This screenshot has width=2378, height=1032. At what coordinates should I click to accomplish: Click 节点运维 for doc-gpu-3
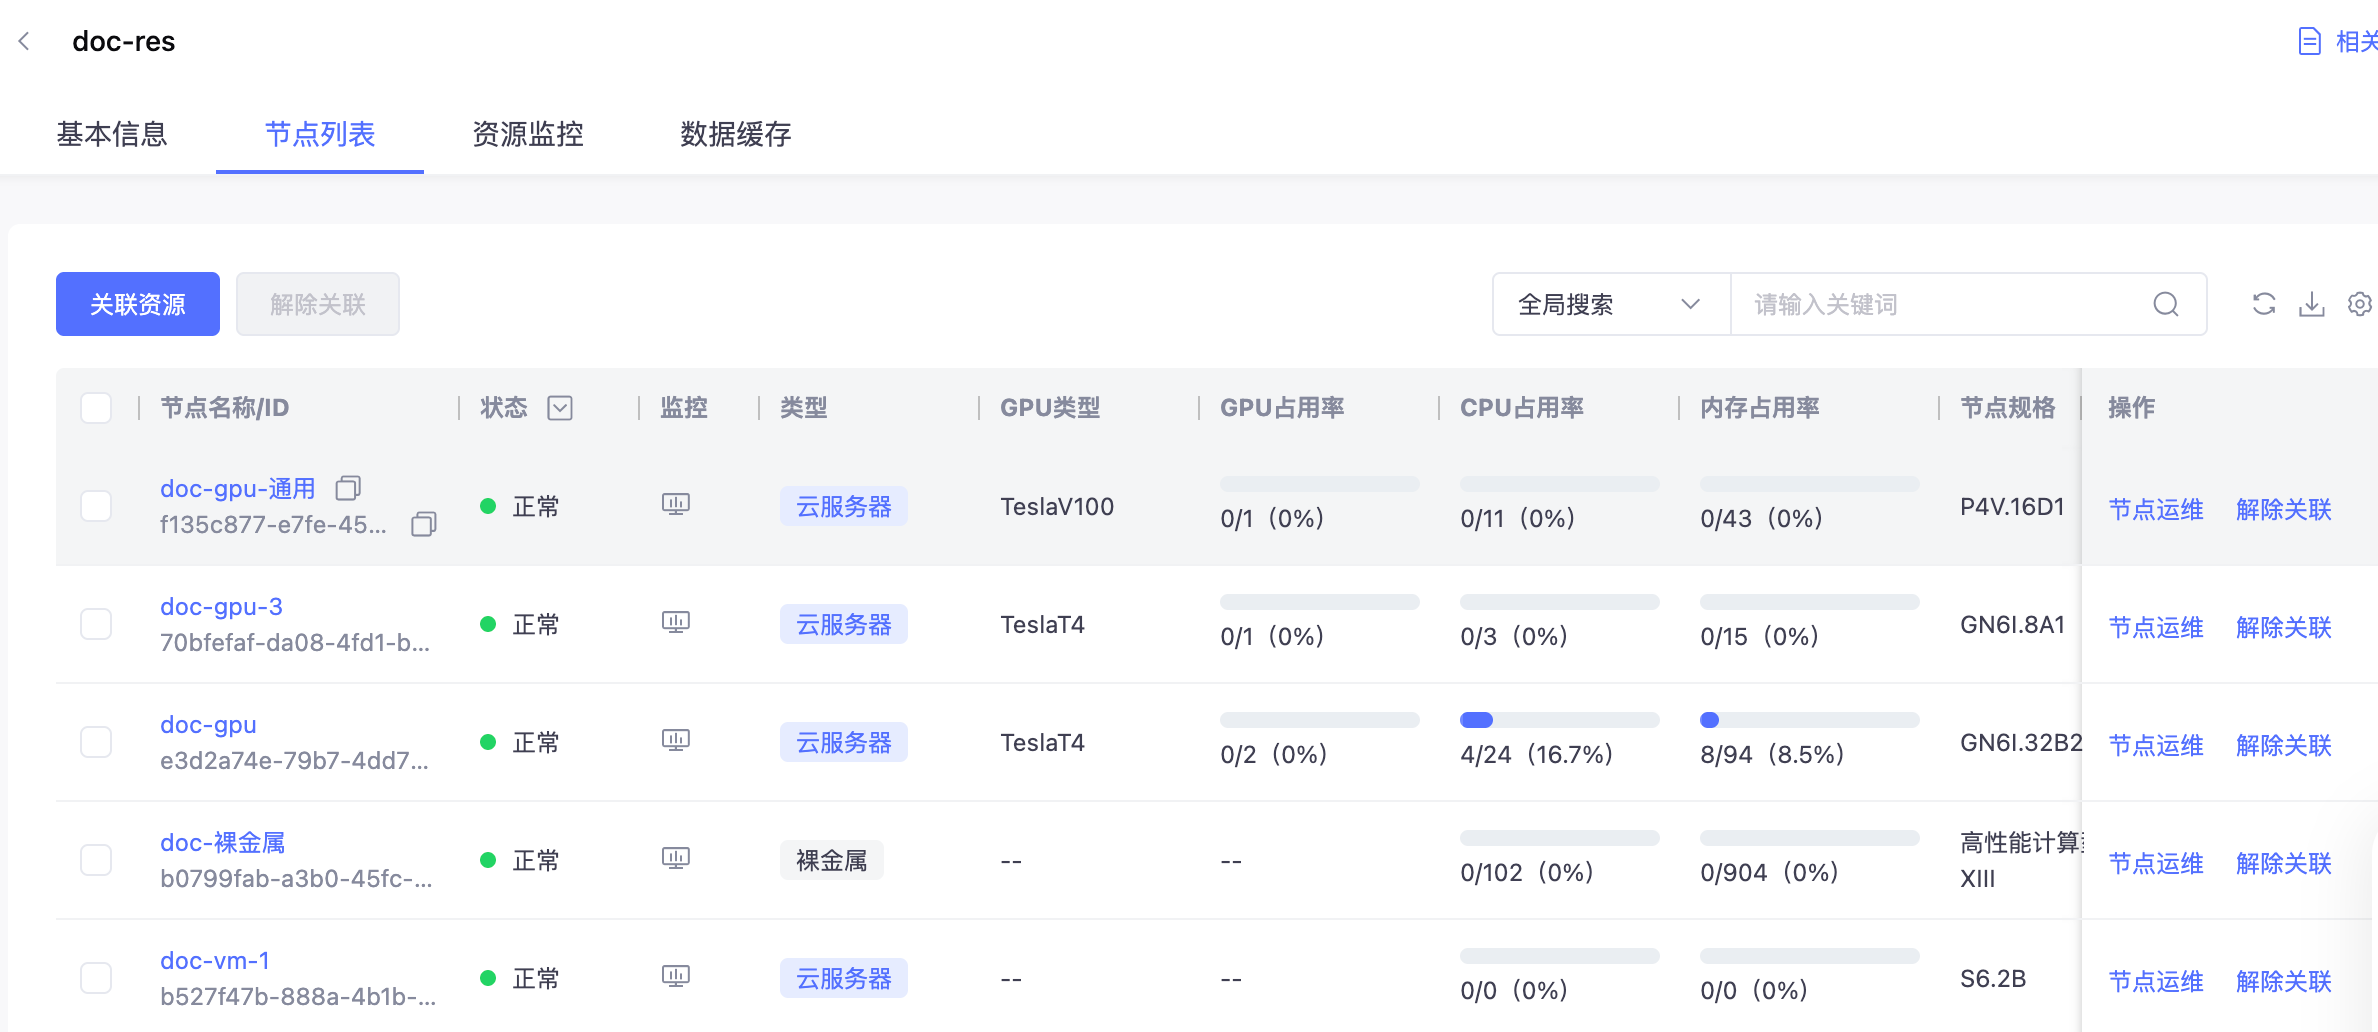click(2156, 627)
